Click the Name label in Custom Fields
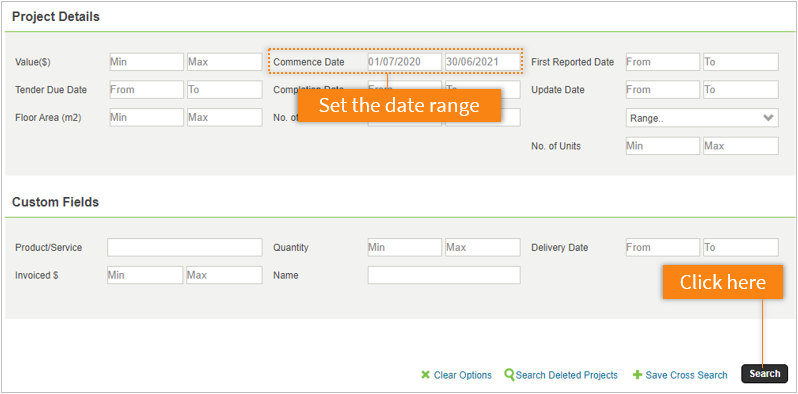This screenshot has height=394, width=798. click(286, 275)
